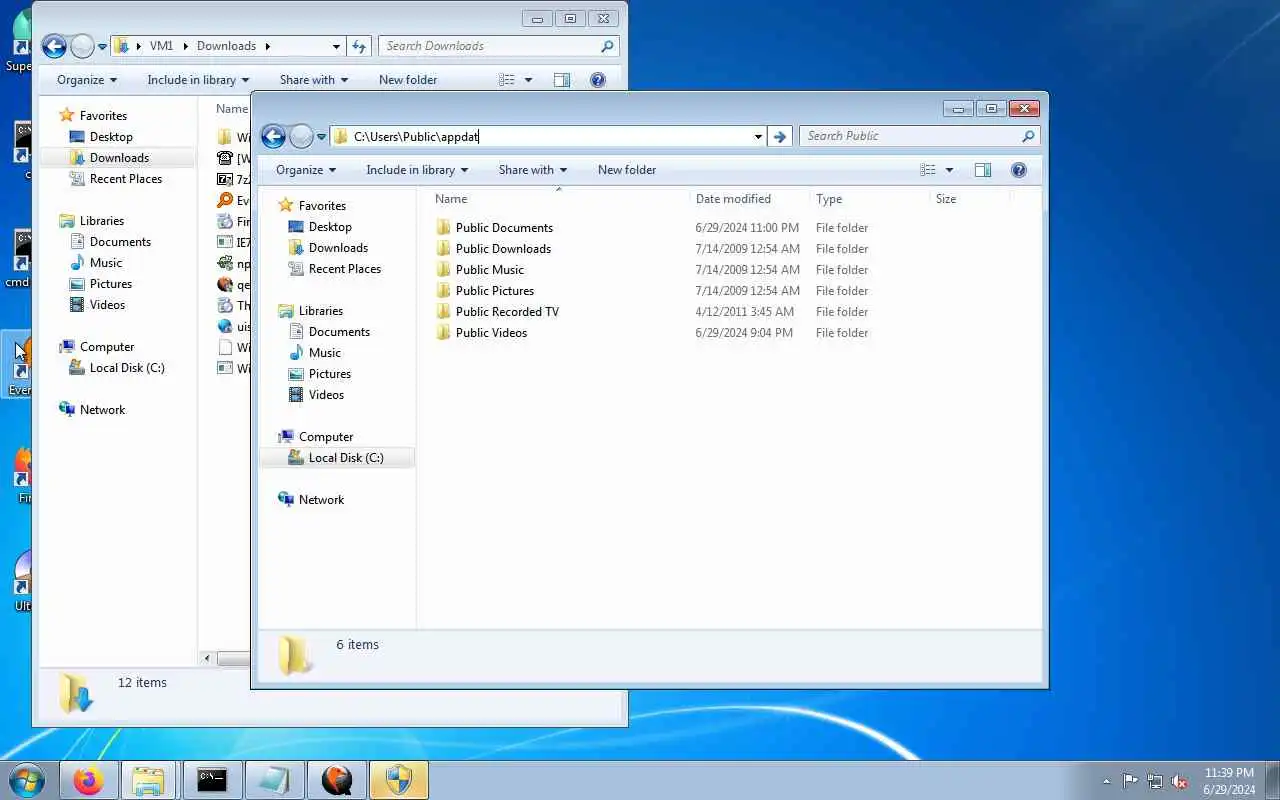Show hidden tray icons arrow
Image resolution: width=1280 pixels, height=800 pixels.
point(1106,781)
